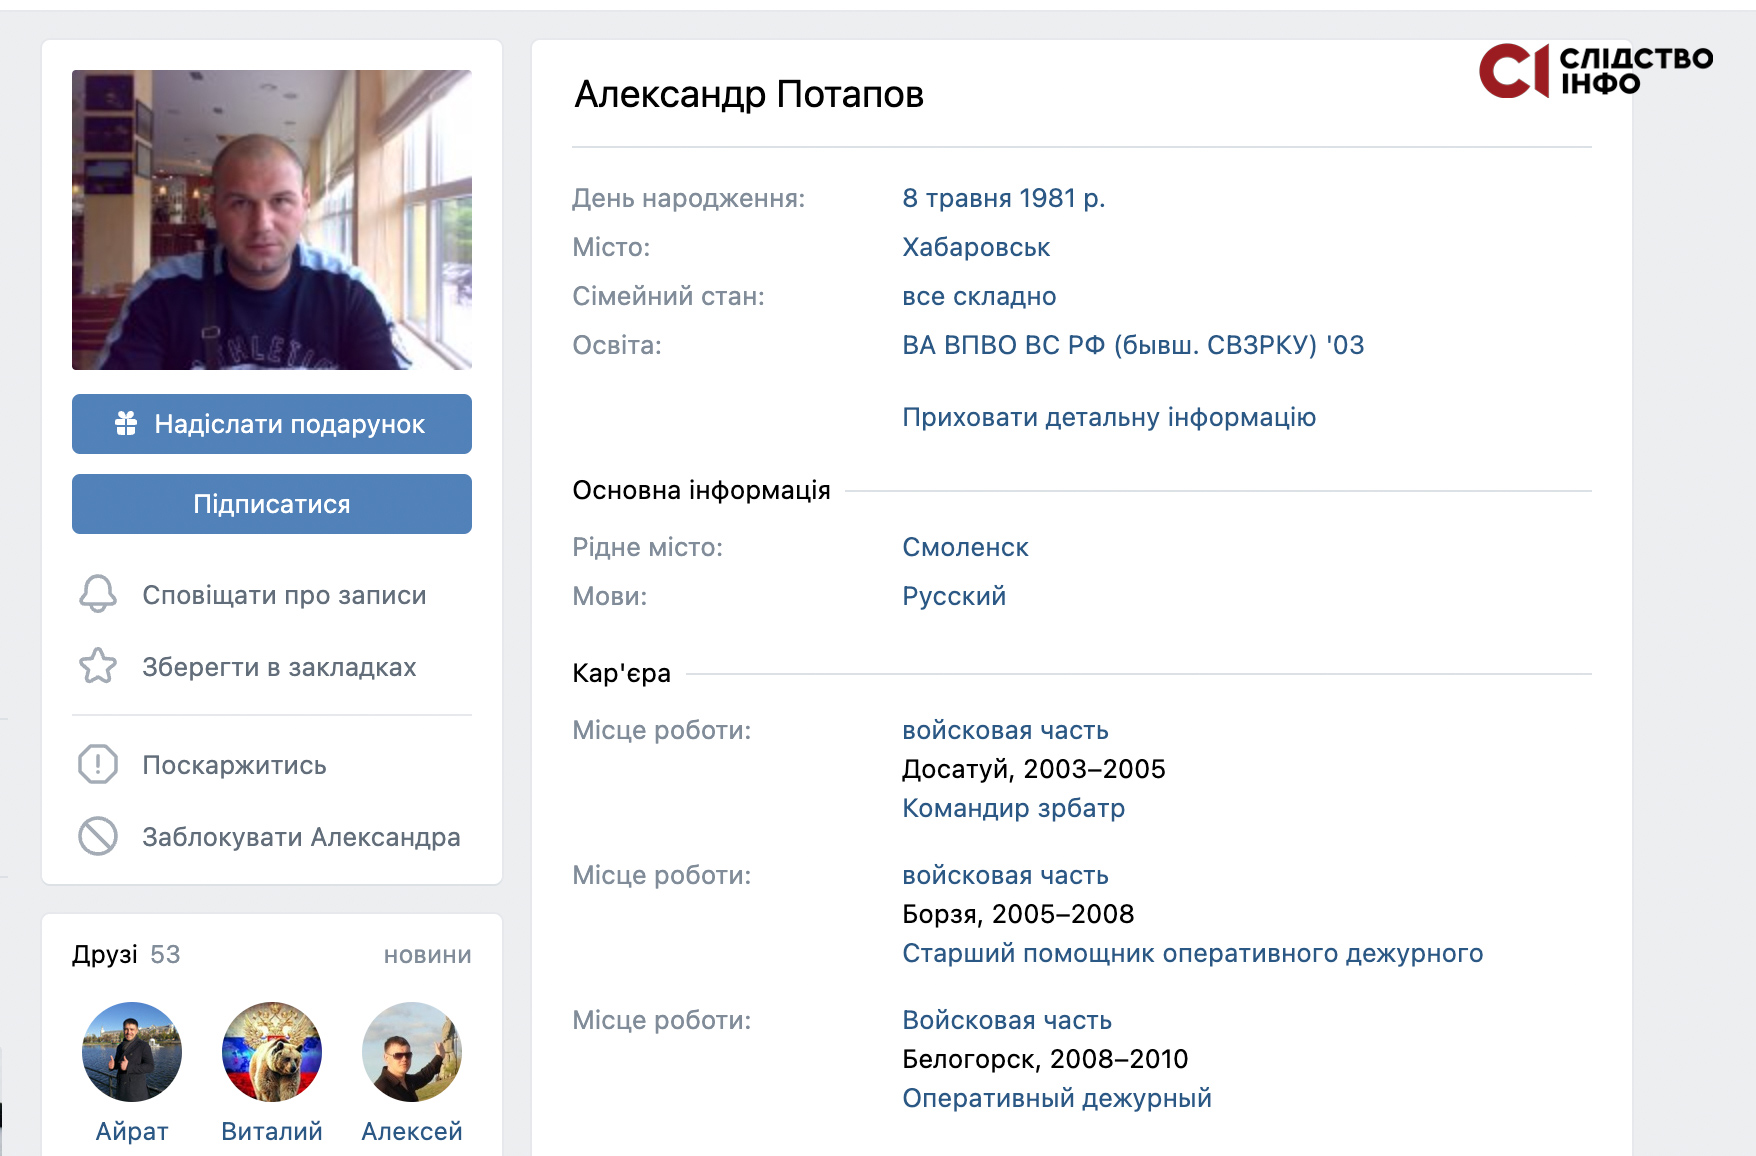The width and height of the screenshot is (1756, 1156).
Task: Click the Оперативный дежурный position link
Action: (1056, 1098)
